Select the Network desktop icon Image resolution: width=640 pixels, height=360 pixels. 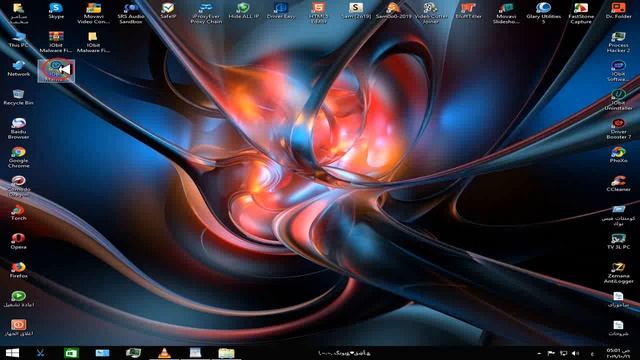(18, 69)
